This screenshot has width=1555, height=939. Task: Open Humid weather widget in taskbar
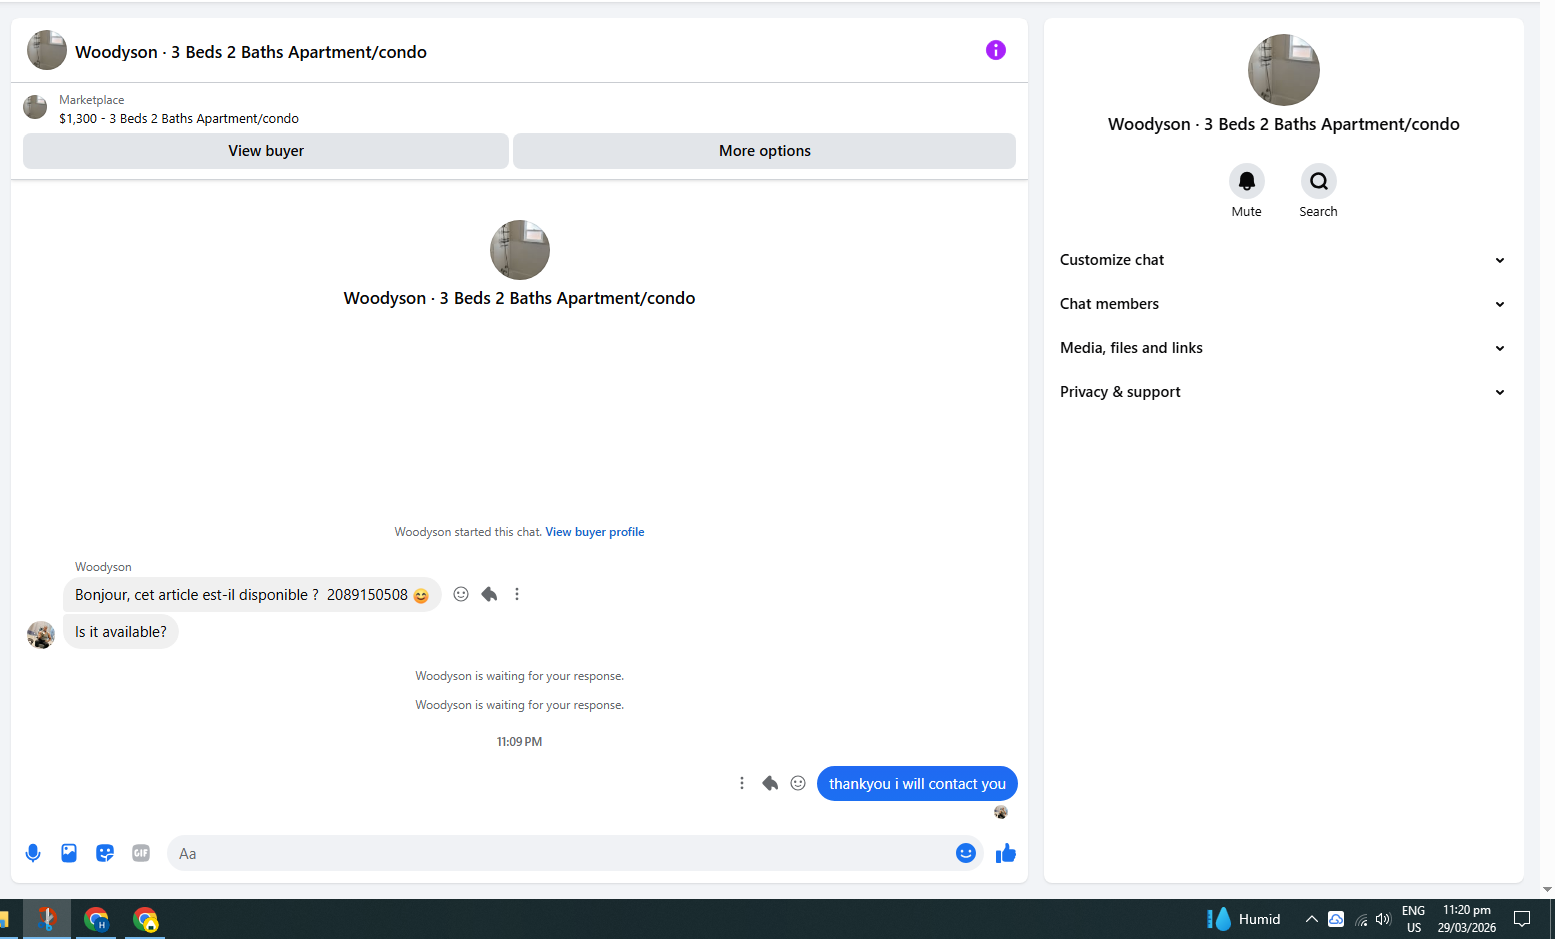point(1243,919)
